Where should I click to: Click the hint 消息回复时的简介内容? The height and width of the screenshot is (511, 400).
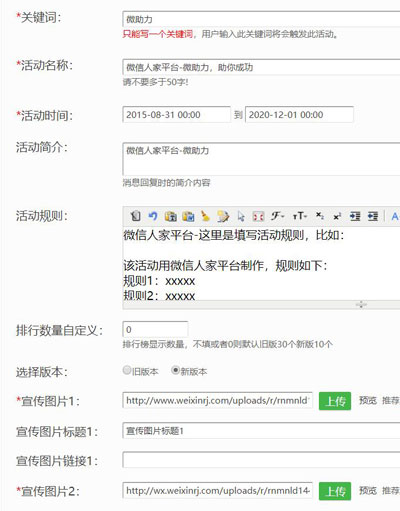tap(166, 183)
